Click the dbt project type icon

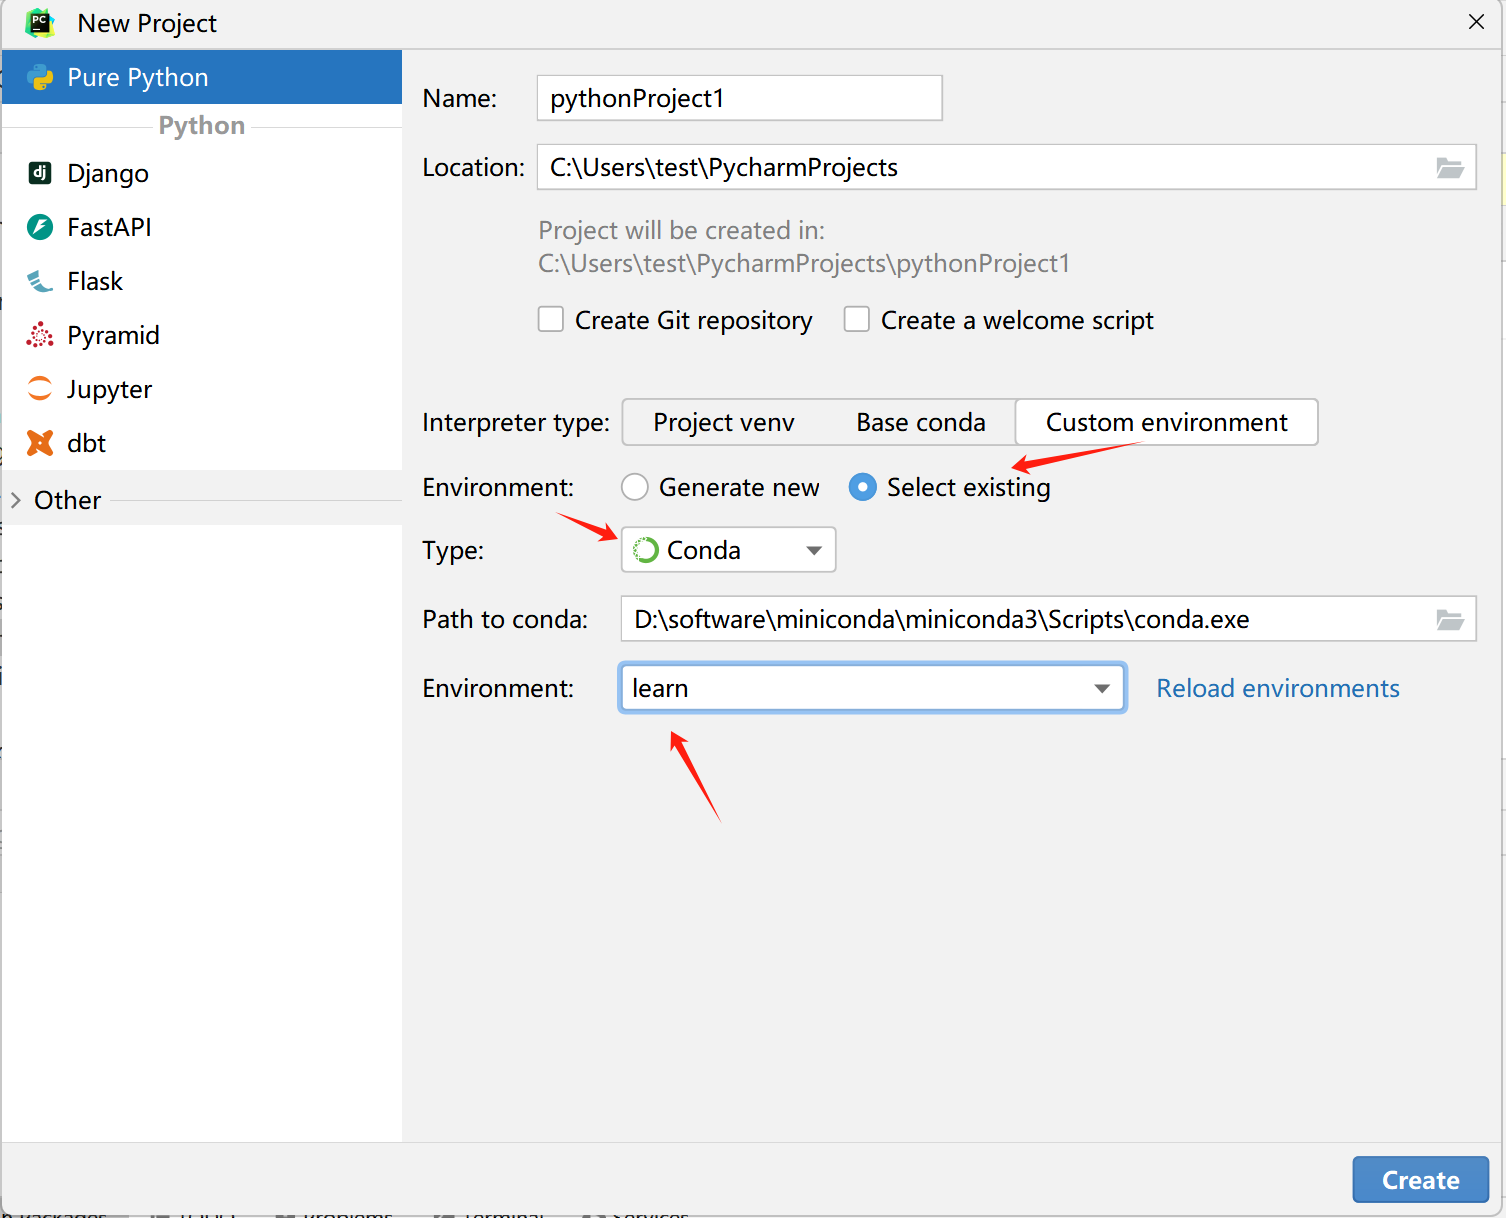(x=40, y=443)
